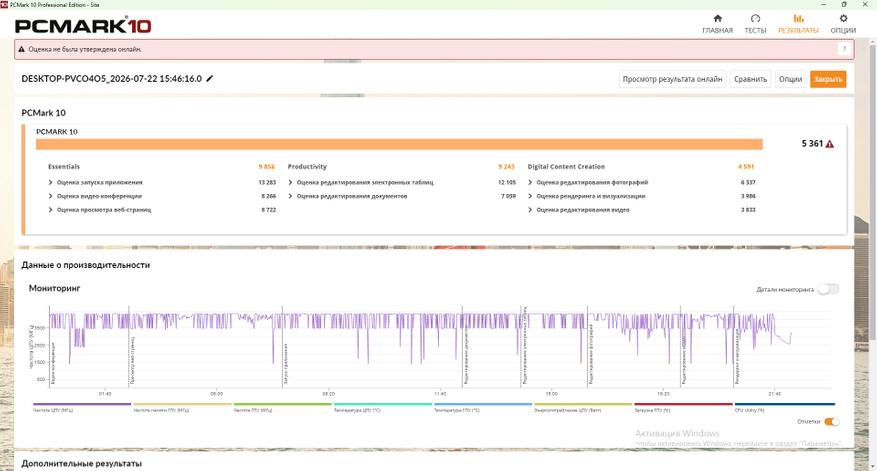Click the bar chart results icon
This screenshot has width=877, height=471.
(799, 18)
